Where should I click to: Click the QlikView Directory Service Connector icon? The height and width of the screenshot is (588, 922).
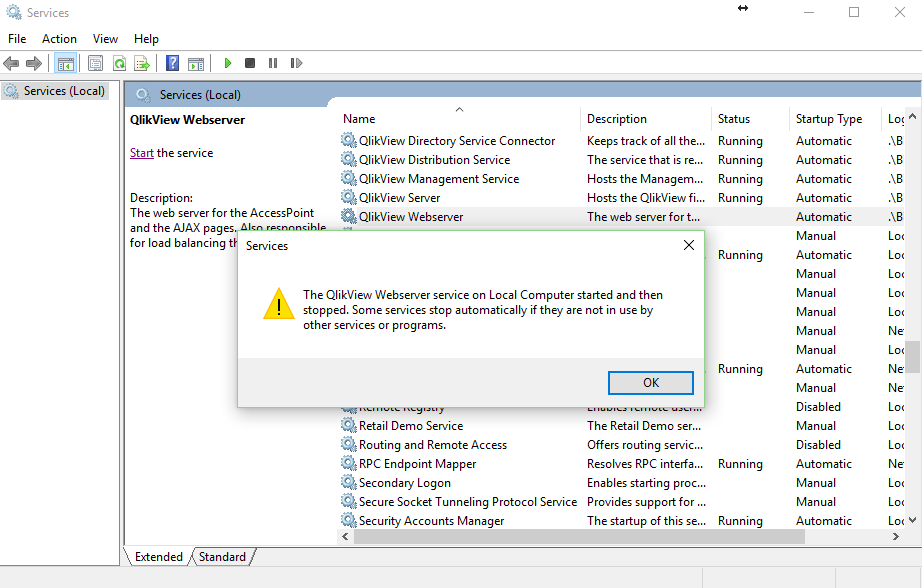349,140
